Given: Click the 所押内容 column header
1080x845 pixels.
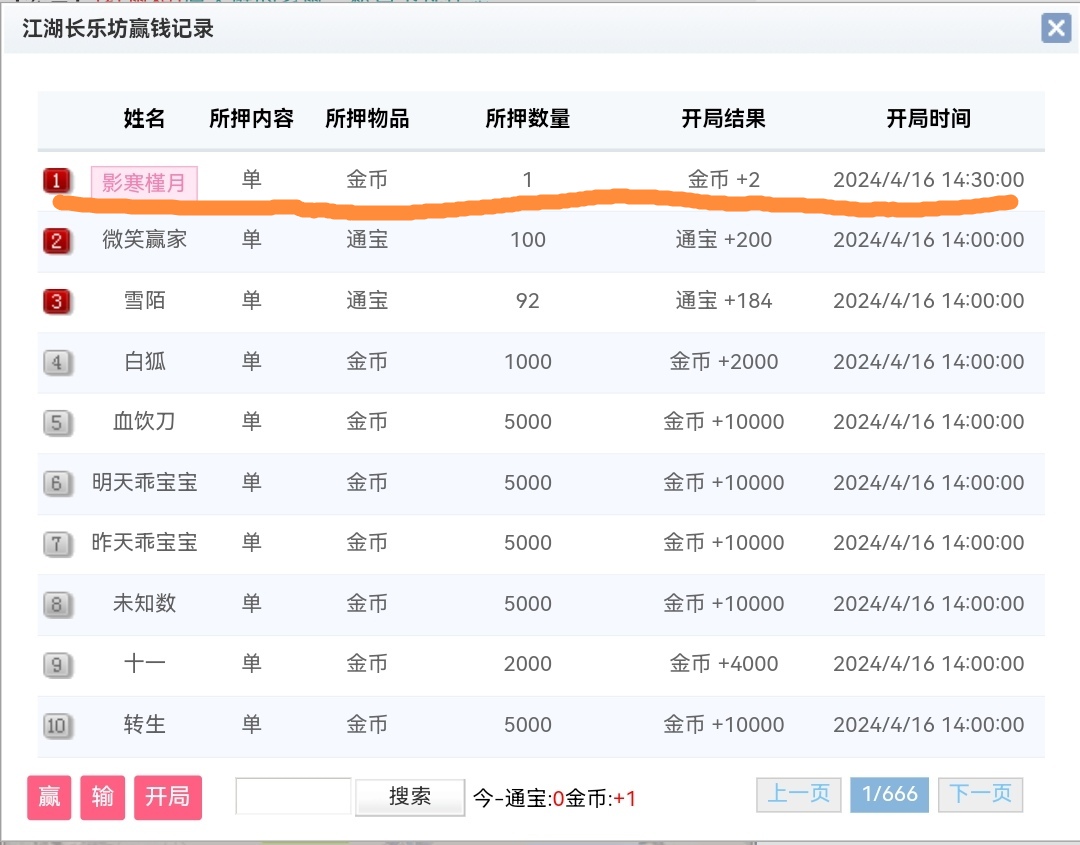Looking at the screenshot, I should 251,118.
